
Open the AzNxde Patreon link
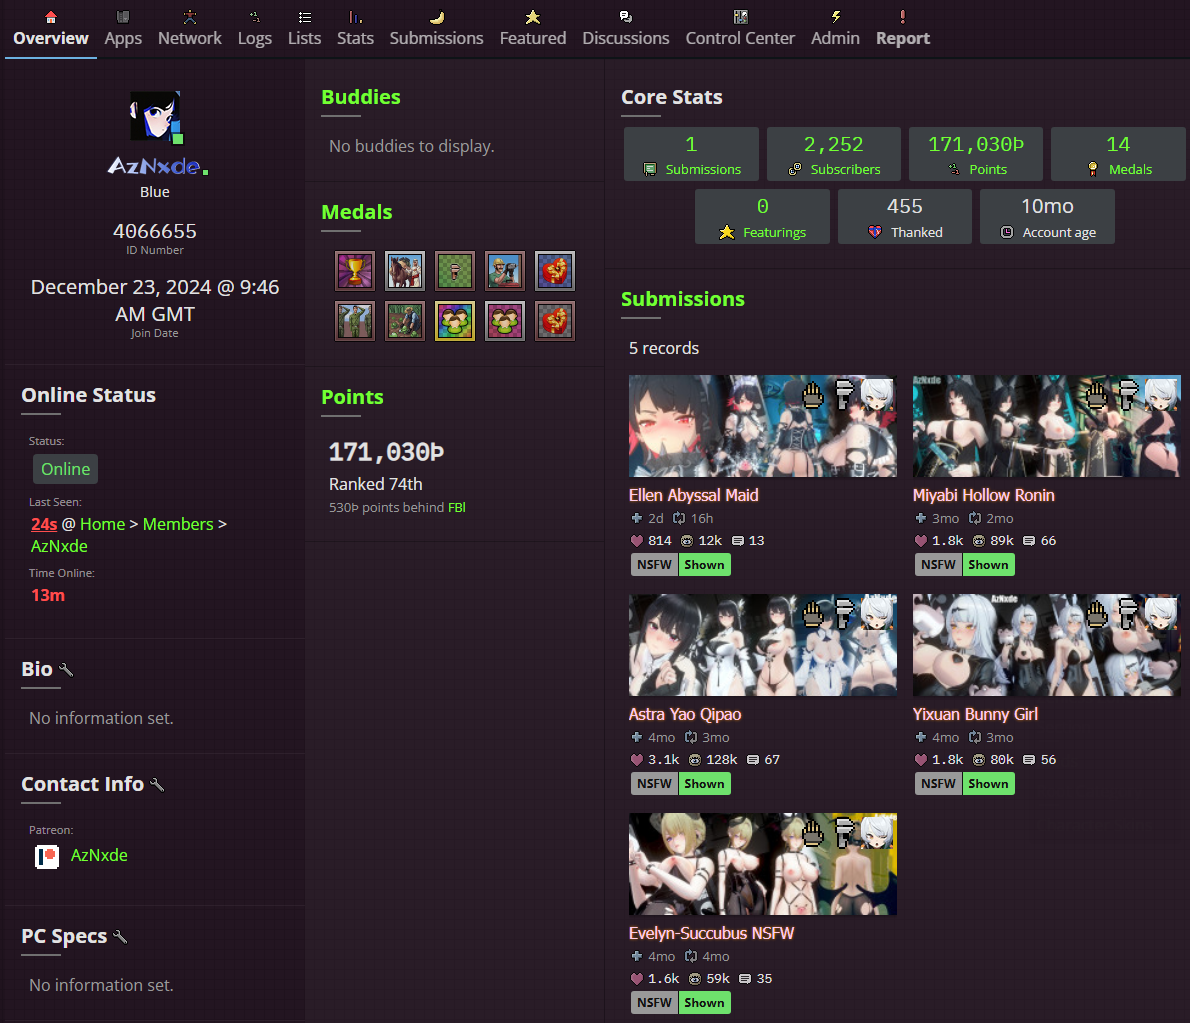(99, 855)
